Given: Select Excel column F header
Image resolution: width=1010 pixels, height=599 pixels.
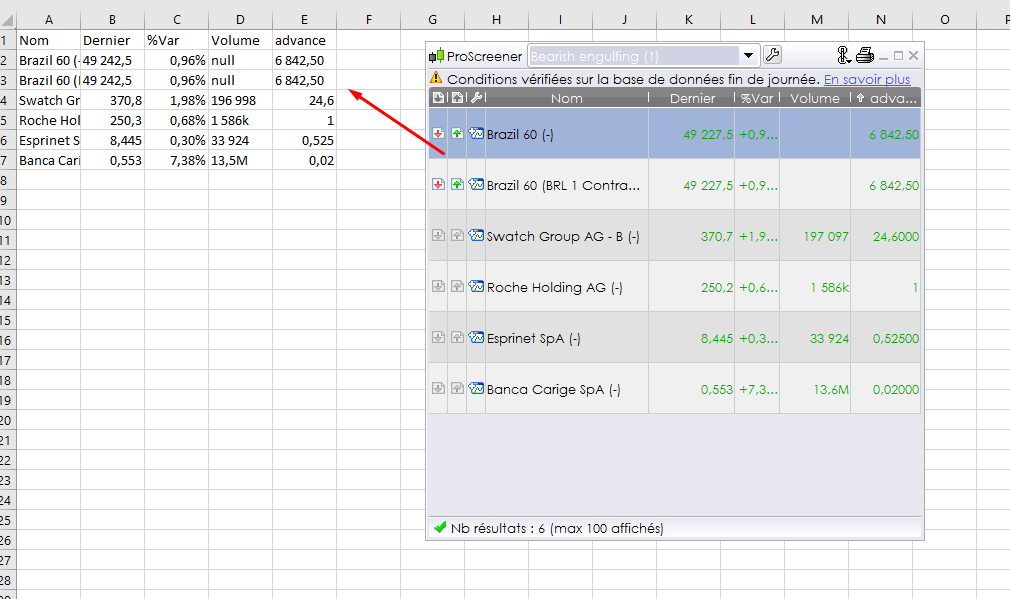Looking at the screenshot, I should tap(368, 19).
